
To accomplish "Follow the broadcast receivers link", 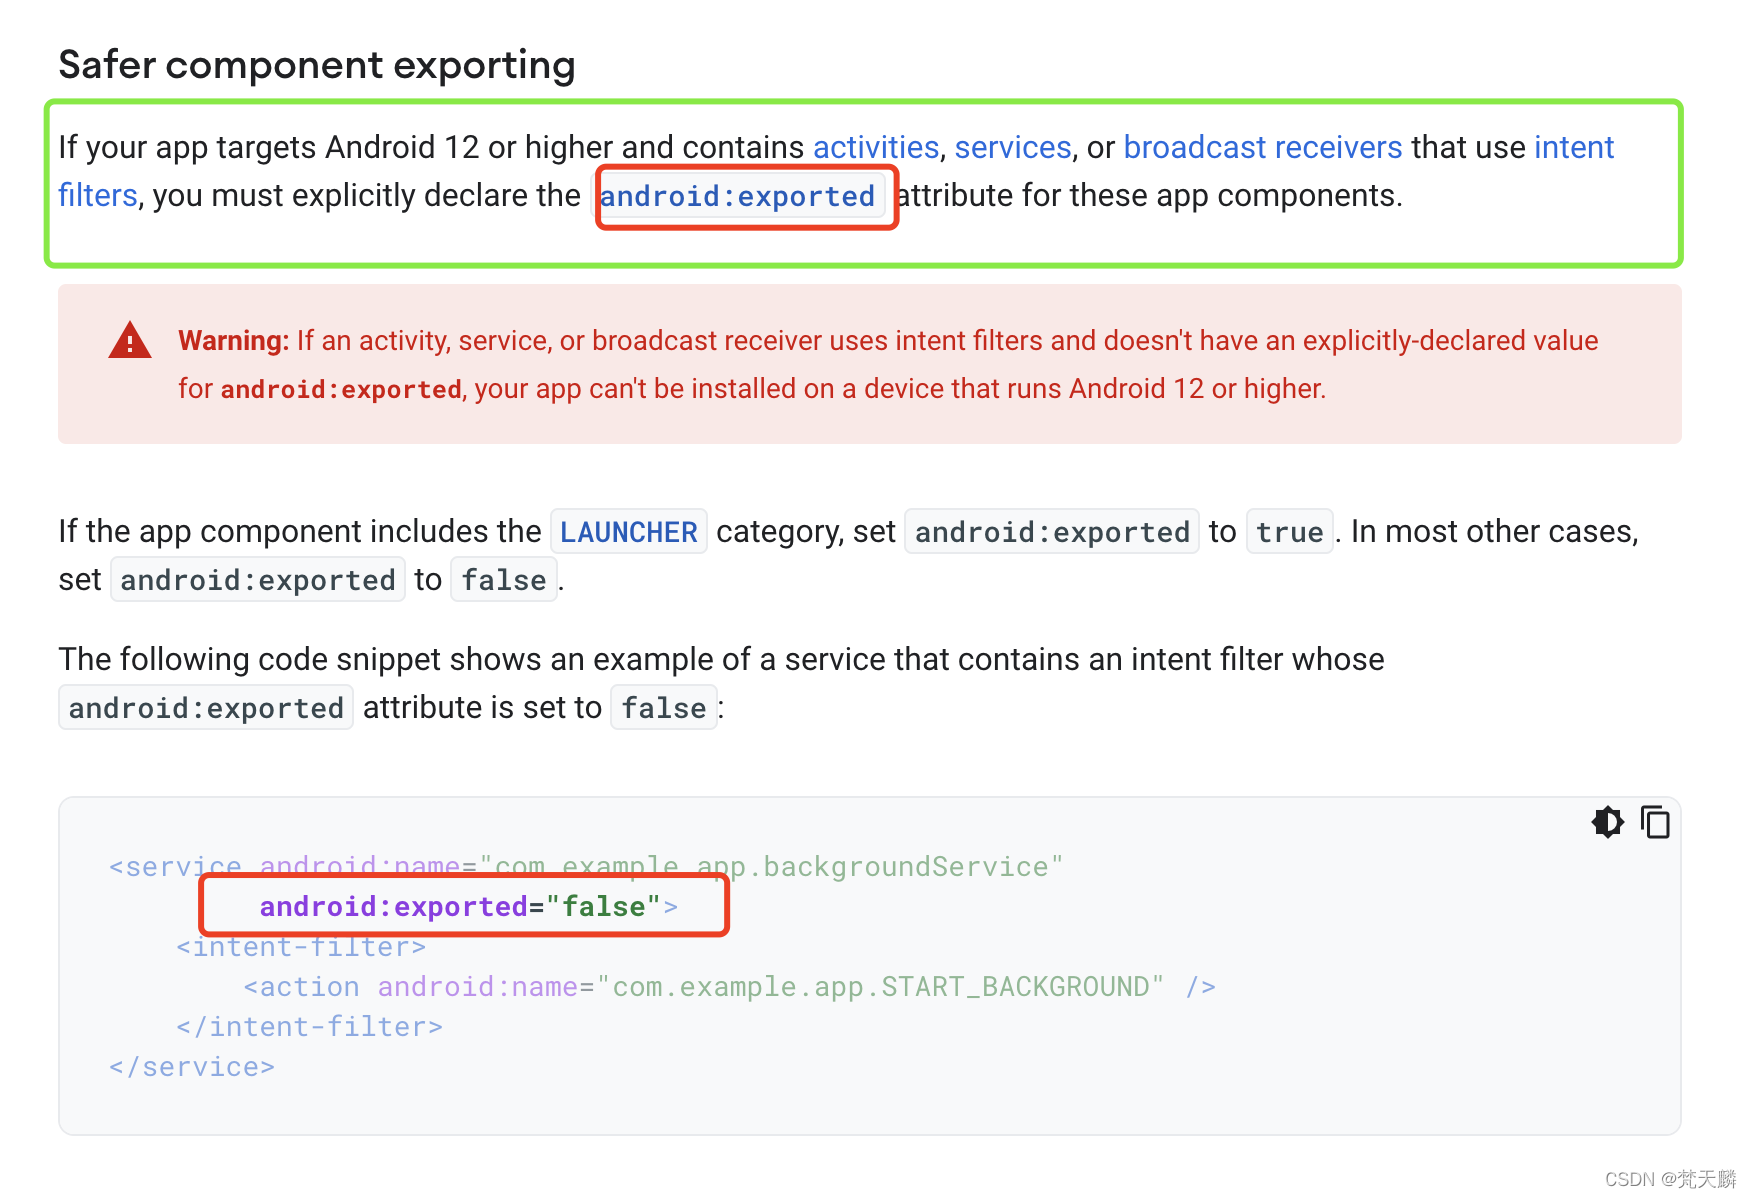I will 1263,147.
